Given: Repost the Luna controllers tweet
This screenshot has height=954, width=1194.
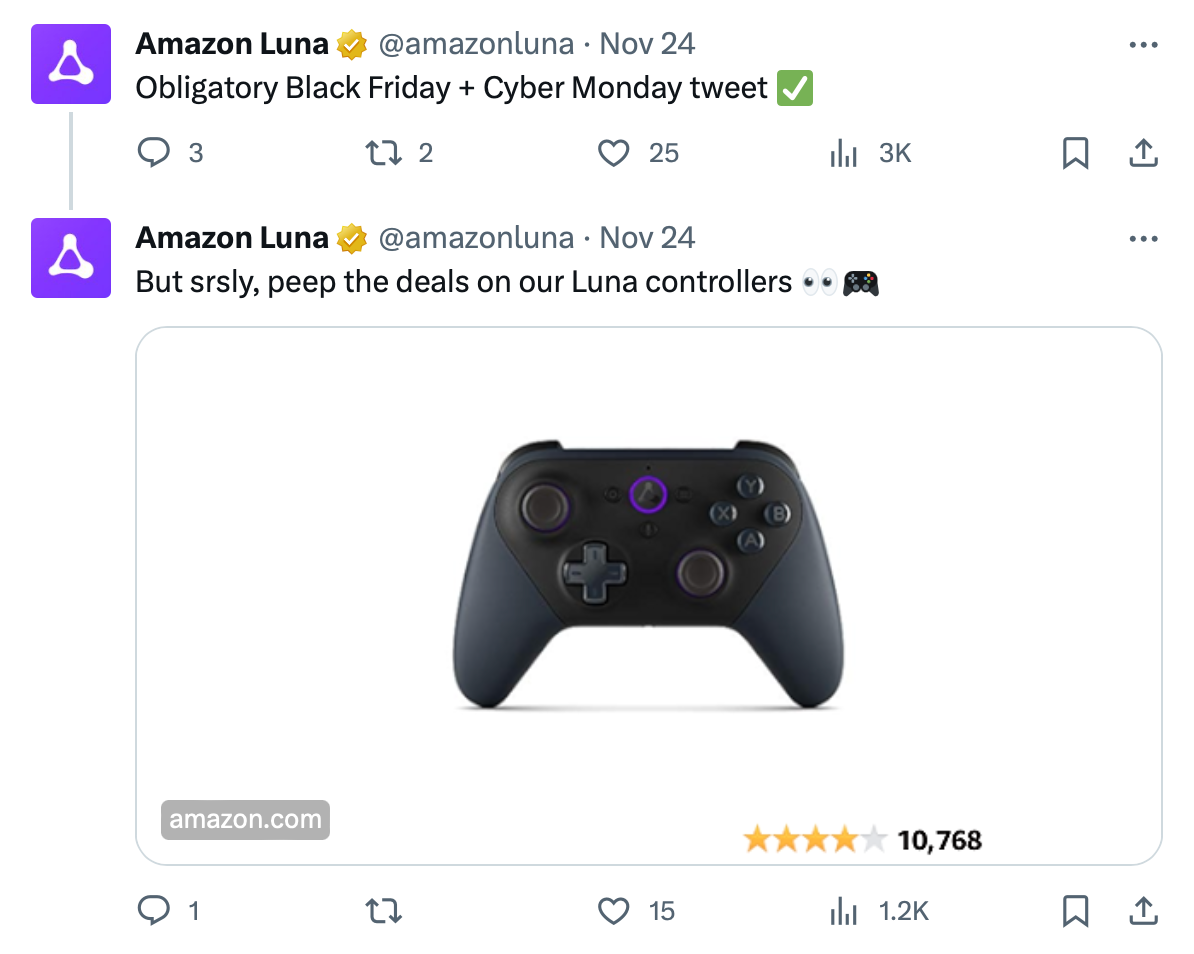Looking at the screenshot, I should (x=381, y=911).
